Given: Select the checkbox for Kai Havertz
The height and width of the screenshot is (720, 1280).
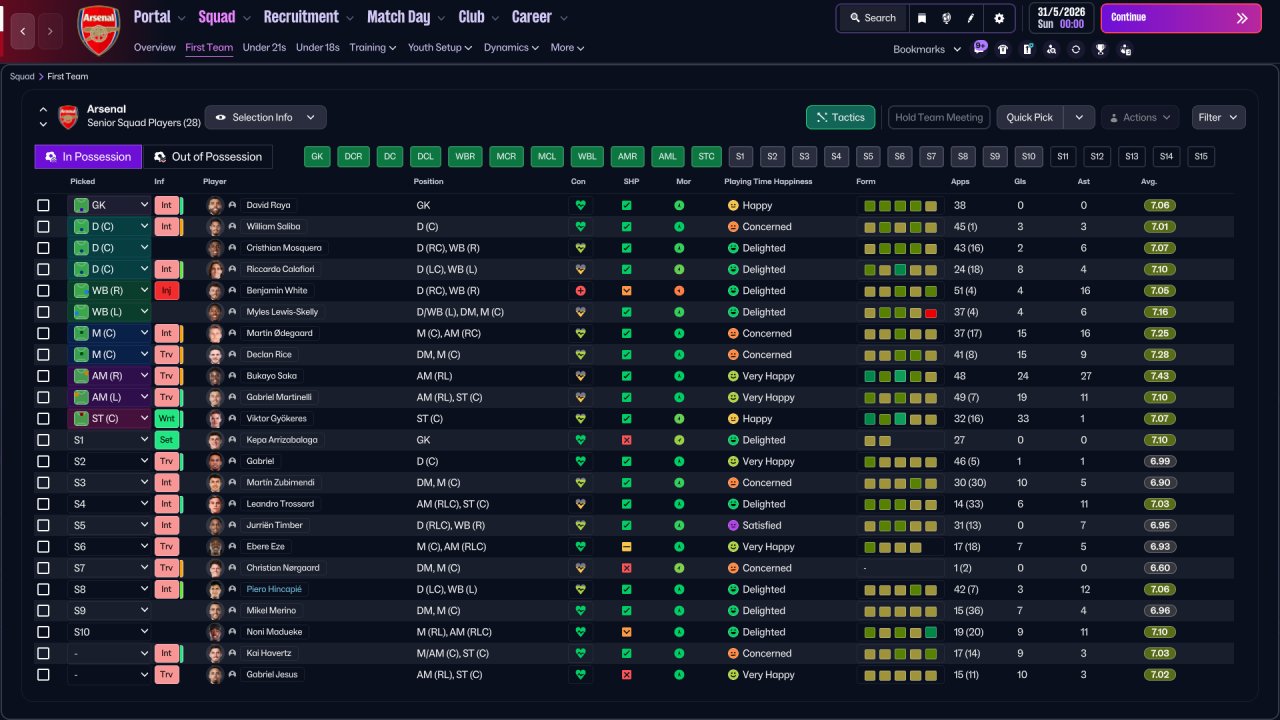Looking at the screenshot, I should (43, 653).
